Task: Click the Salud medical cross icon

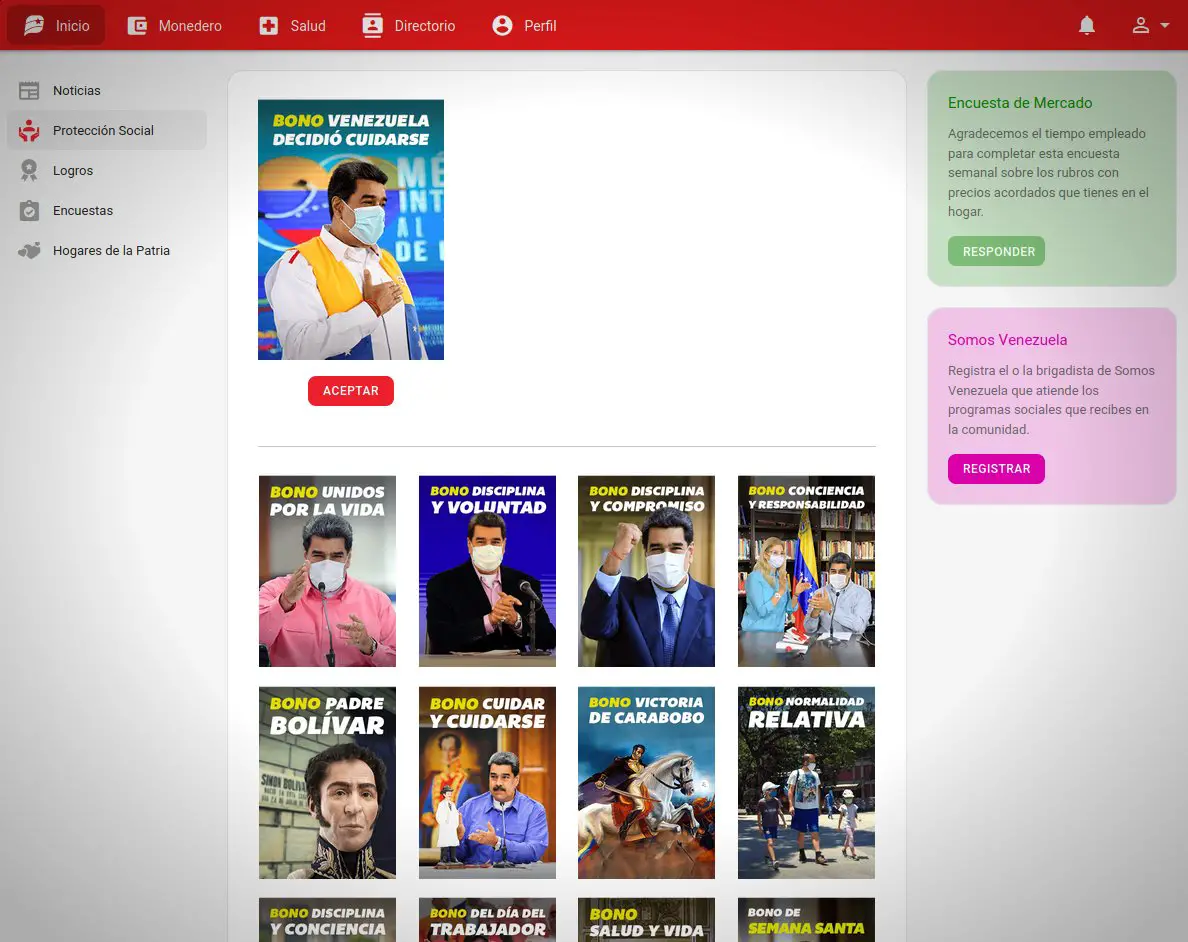Action: [268, 26]
